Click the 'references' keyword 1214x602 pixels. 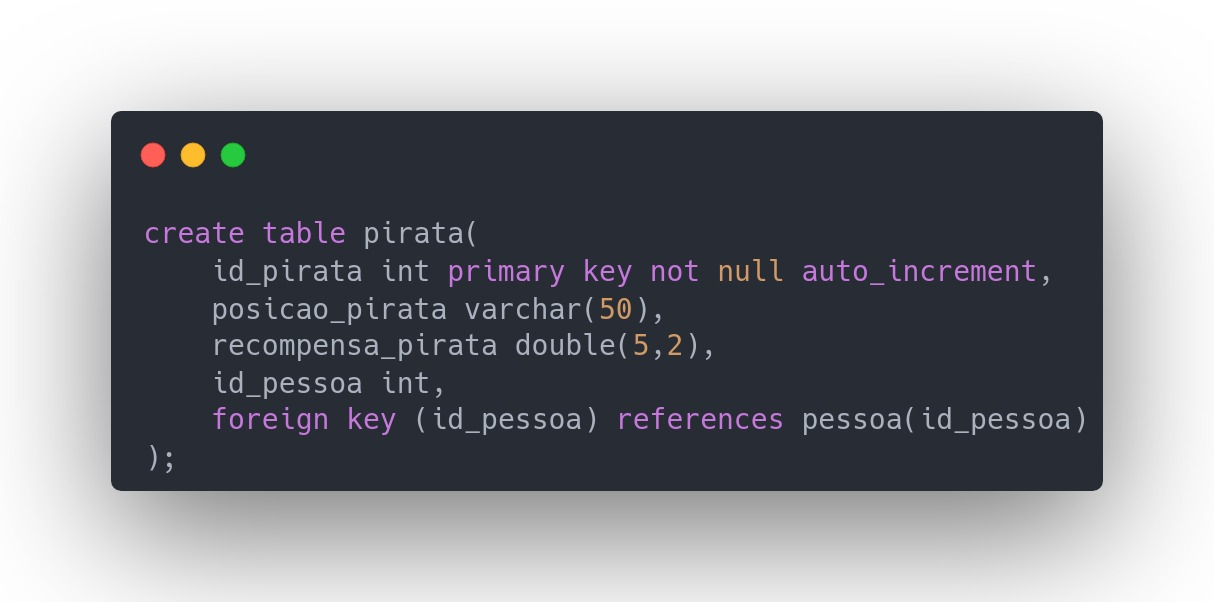click(x=700, y=420)
